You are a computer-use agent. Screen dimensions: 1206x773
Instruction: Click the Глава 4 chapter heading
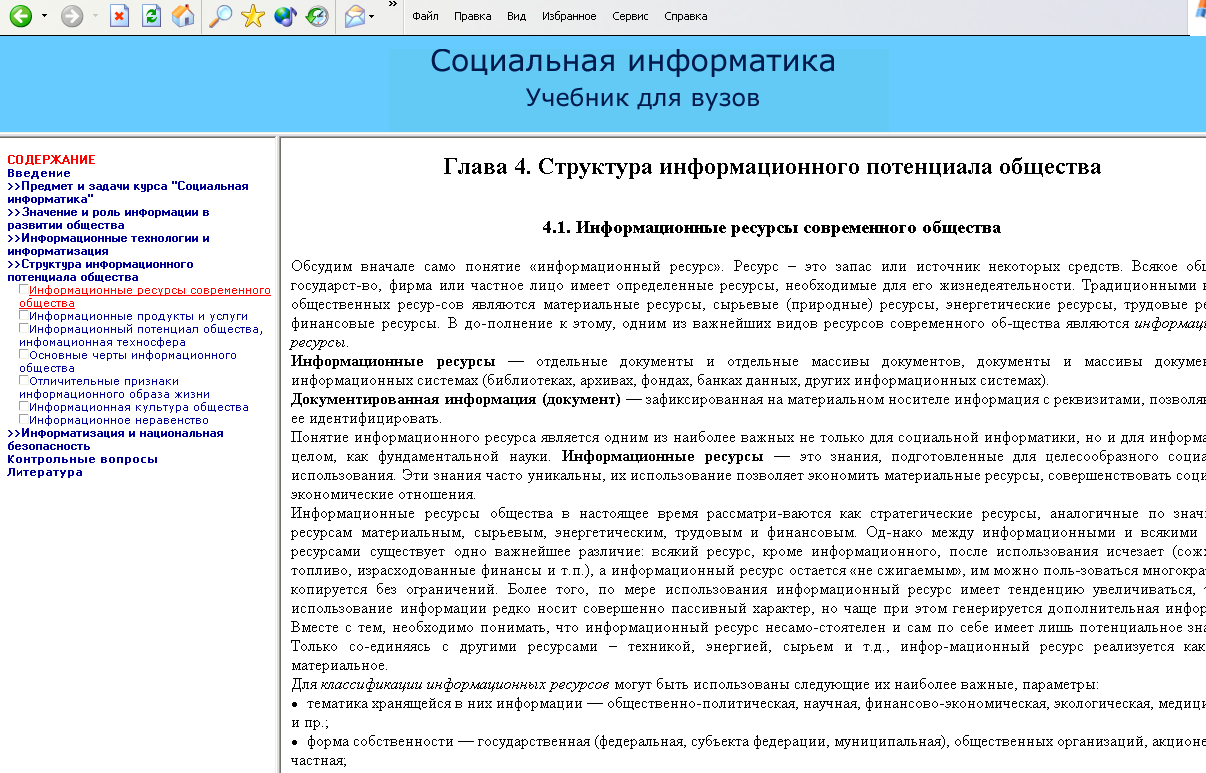(x=772, y=166)
